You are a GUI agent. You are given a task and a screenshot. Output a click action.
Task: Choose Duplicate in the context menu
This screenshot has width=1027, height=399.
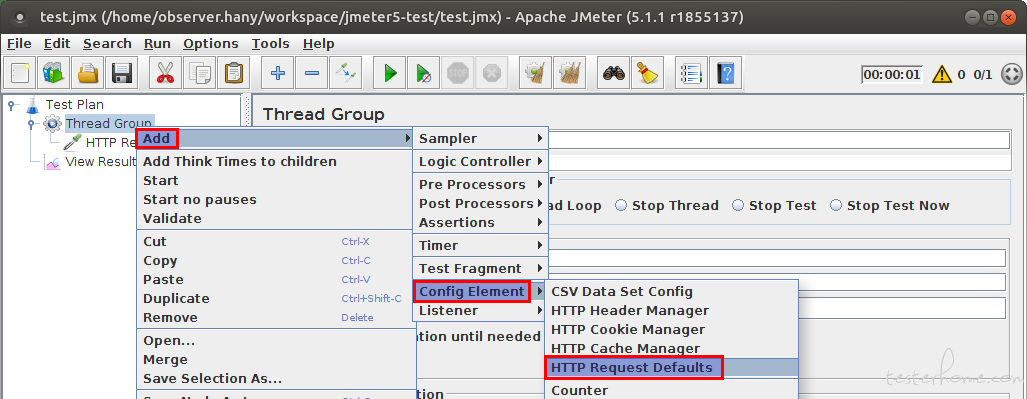(x=274, y=299)
